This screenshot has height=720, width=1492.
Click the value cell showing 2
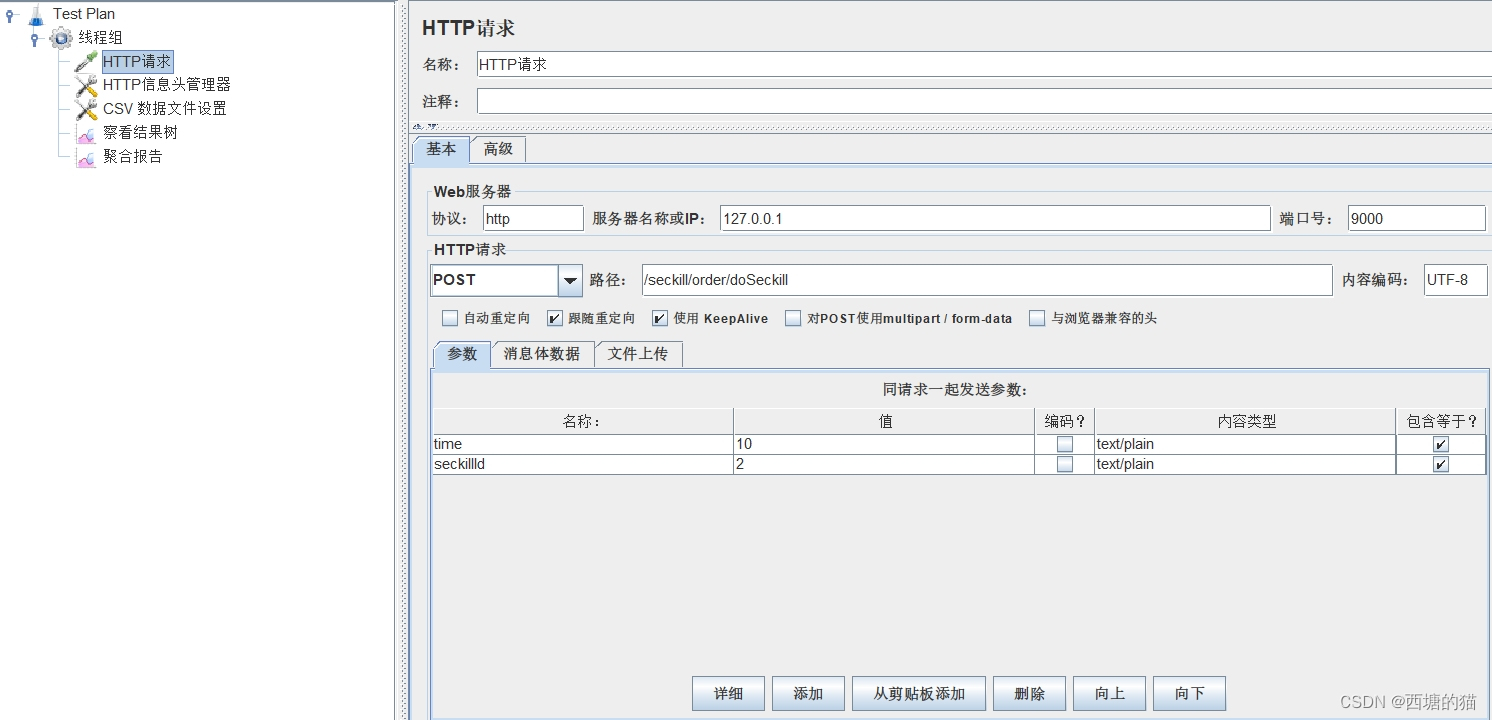[x=884, y=464]
